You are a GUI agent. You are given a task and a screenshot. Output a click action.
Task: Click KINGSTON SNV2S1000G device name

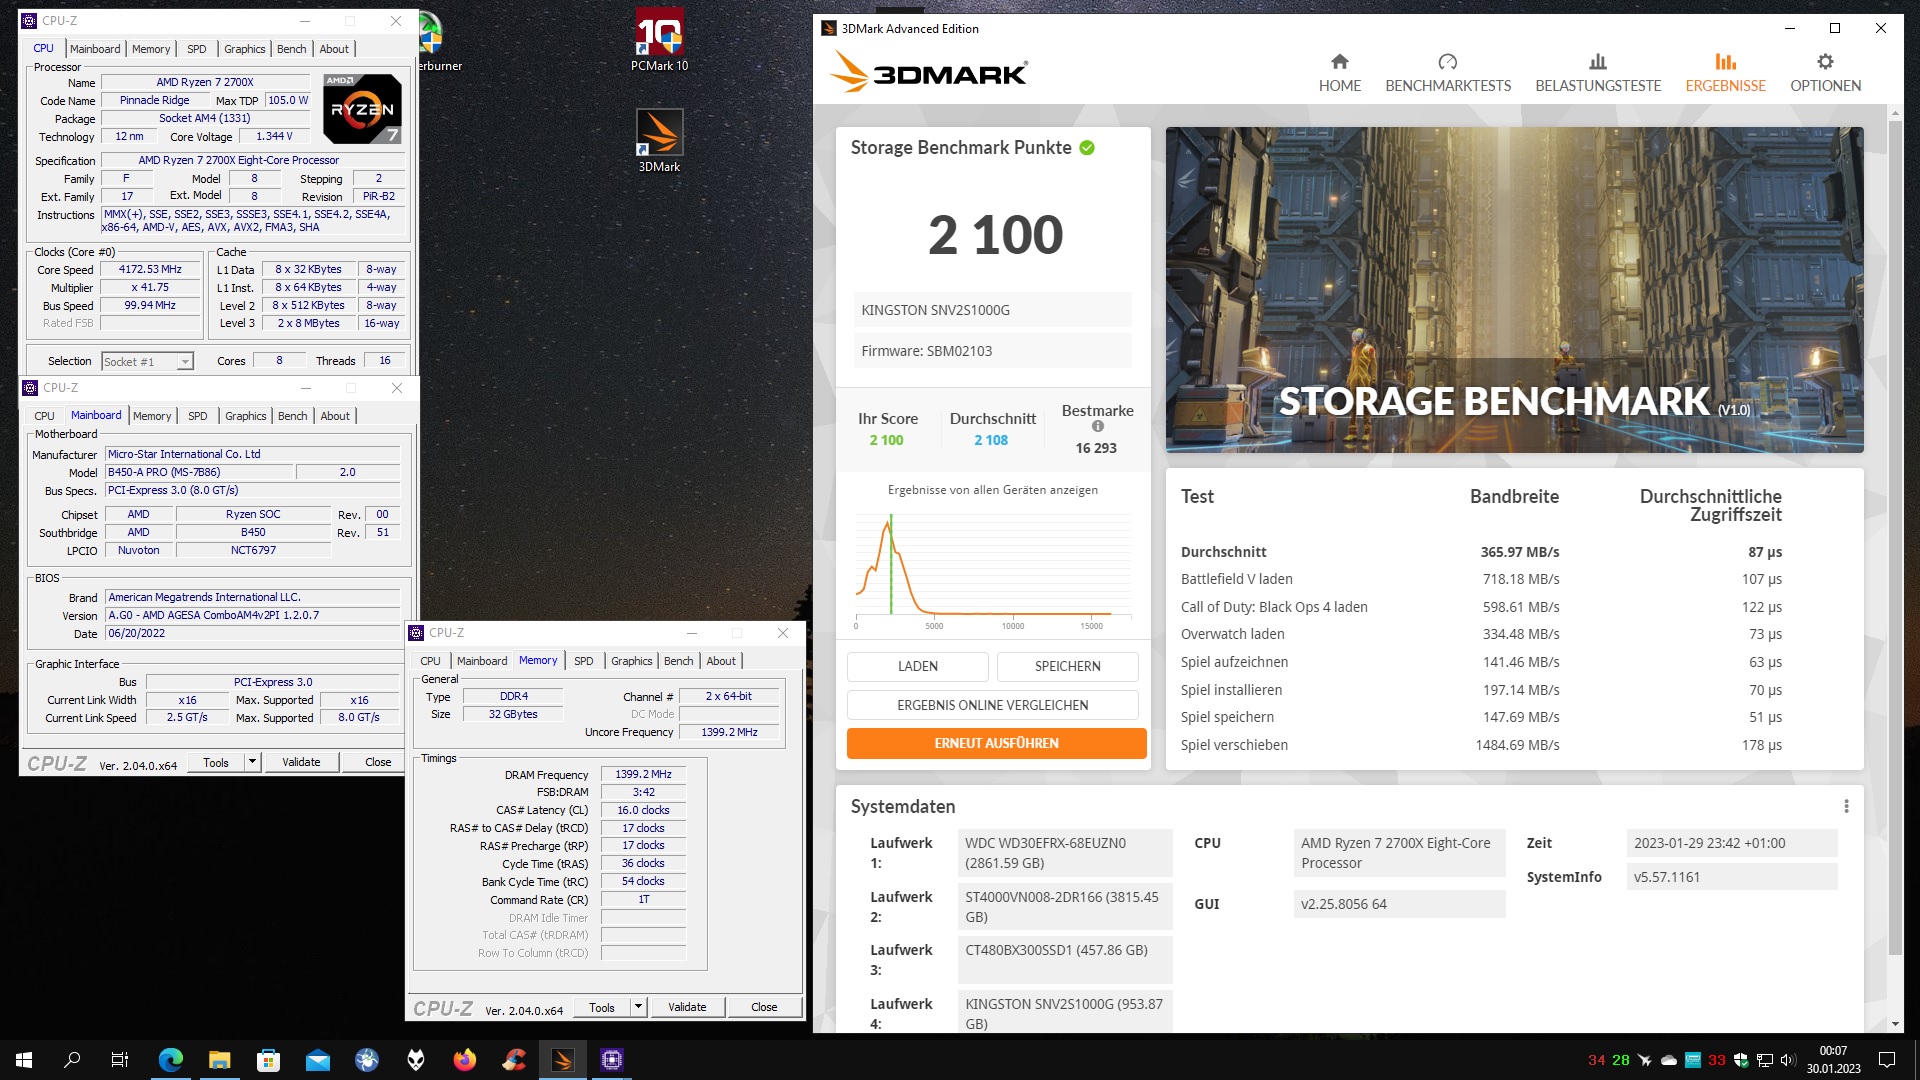935,310
